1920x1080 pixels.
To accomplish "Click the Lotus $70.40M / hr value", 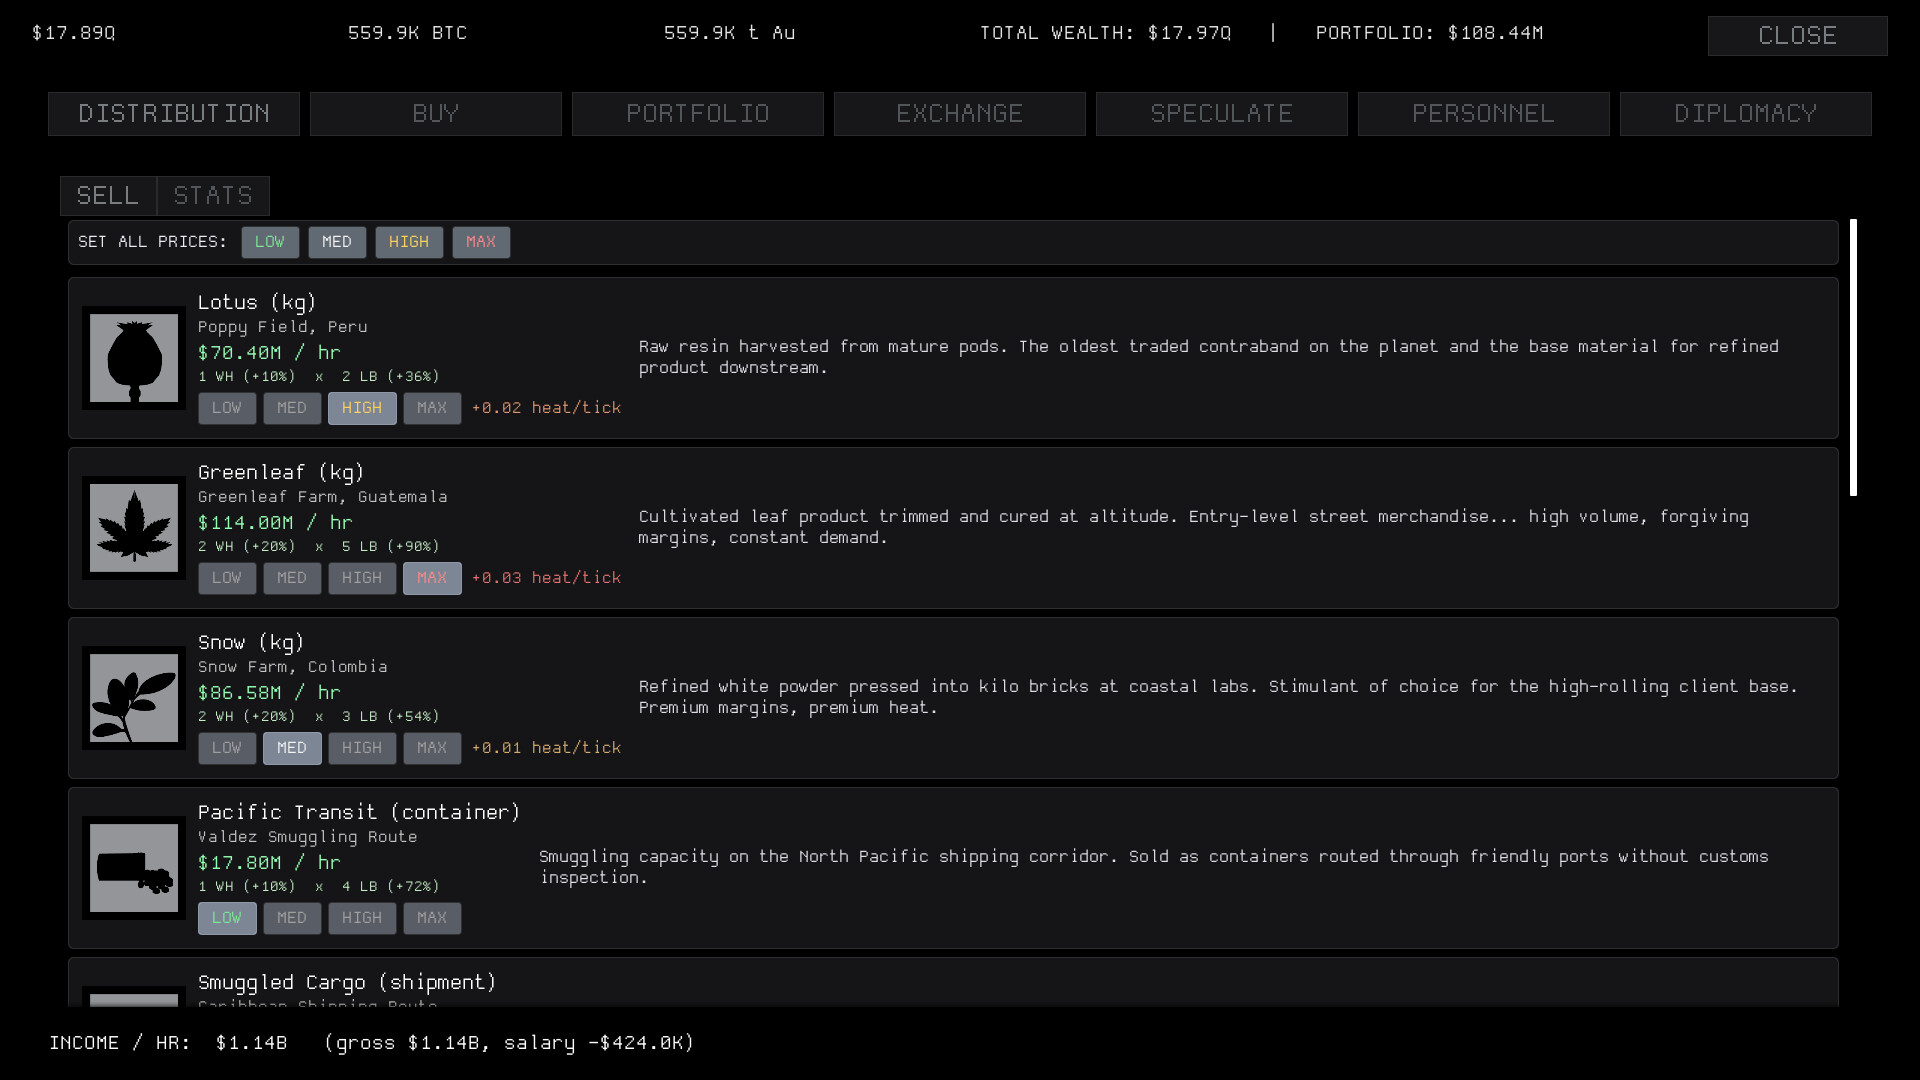I will pyautogui.click(x=269, y=353).
